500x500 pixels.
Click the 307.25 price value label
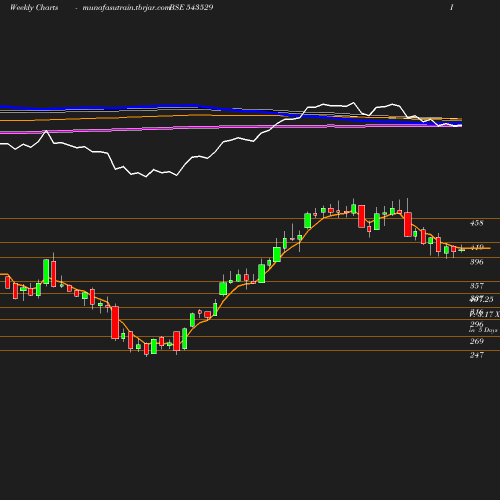[481, 299]
